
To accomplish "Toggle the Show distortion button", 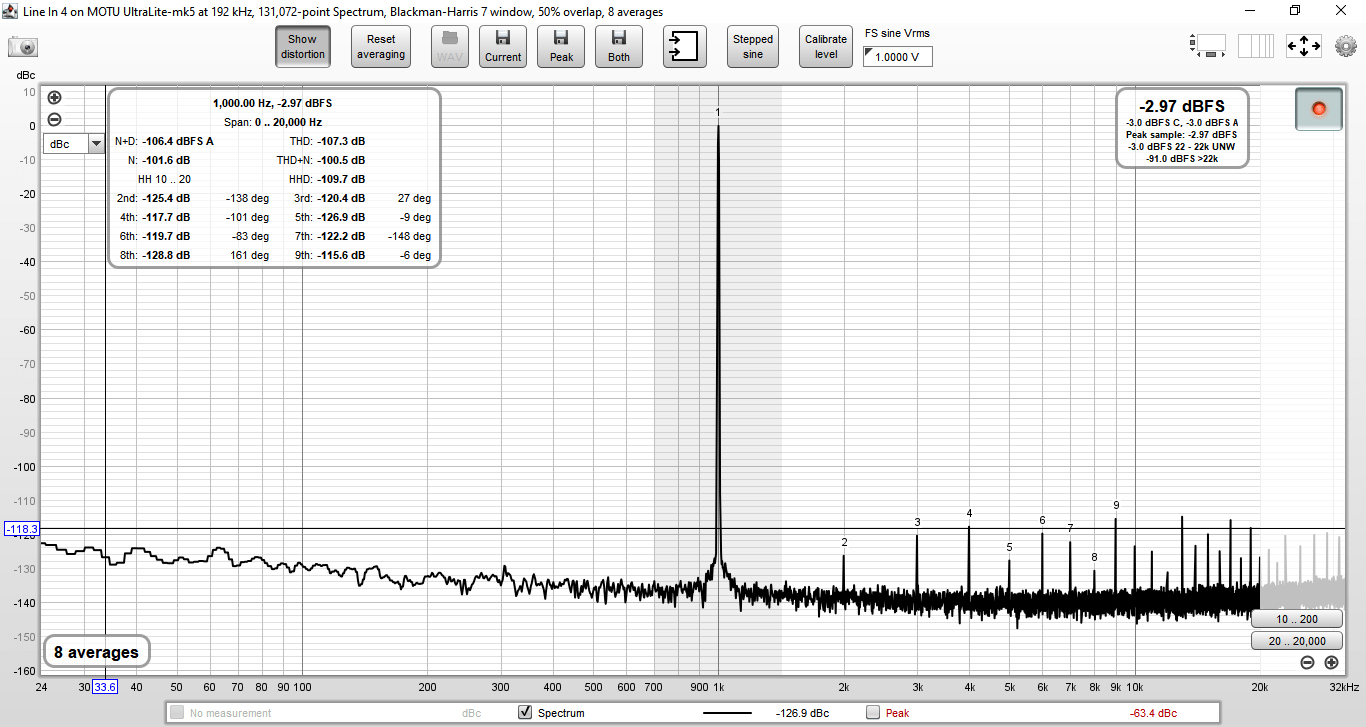I will (303, 47).
